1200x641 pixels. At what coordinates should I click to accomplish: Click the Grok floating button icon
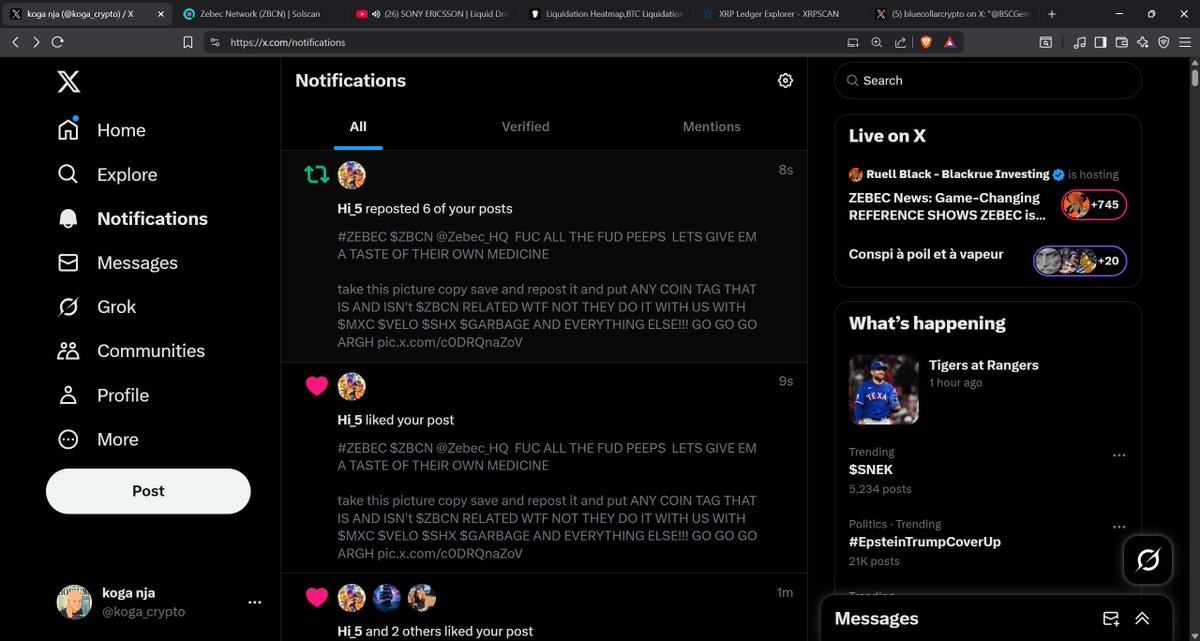1148,560
